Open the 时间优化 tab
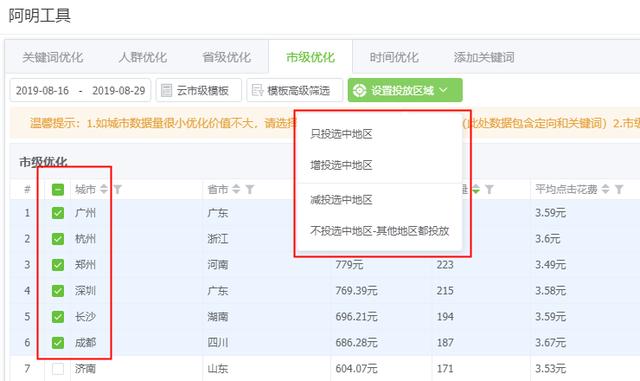This screenshot has height=381, width=640. [394, 57]
